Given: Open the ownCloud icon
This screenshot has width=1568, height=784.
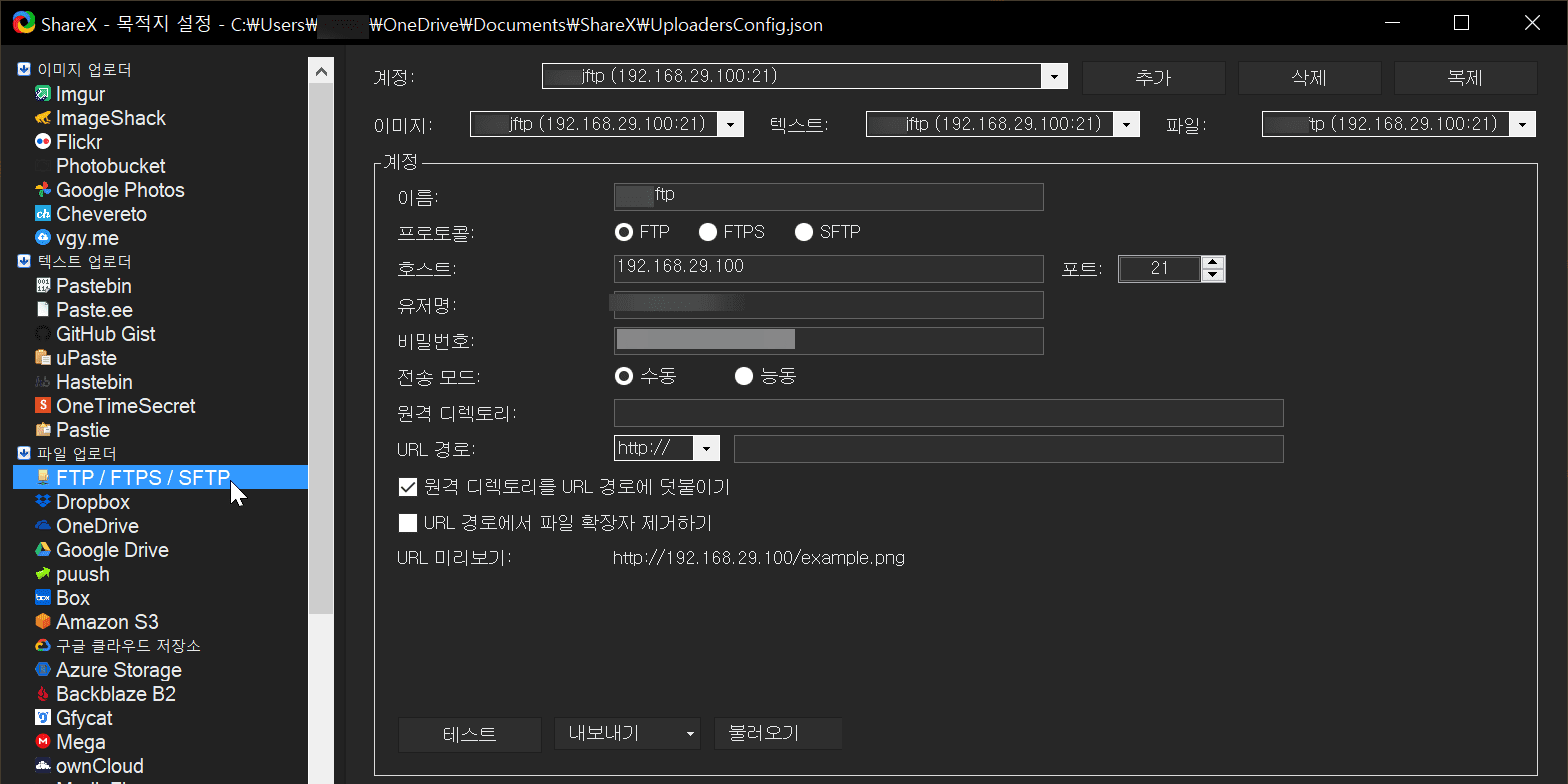Looking at the screenshot, I should [x=43, y=766].
